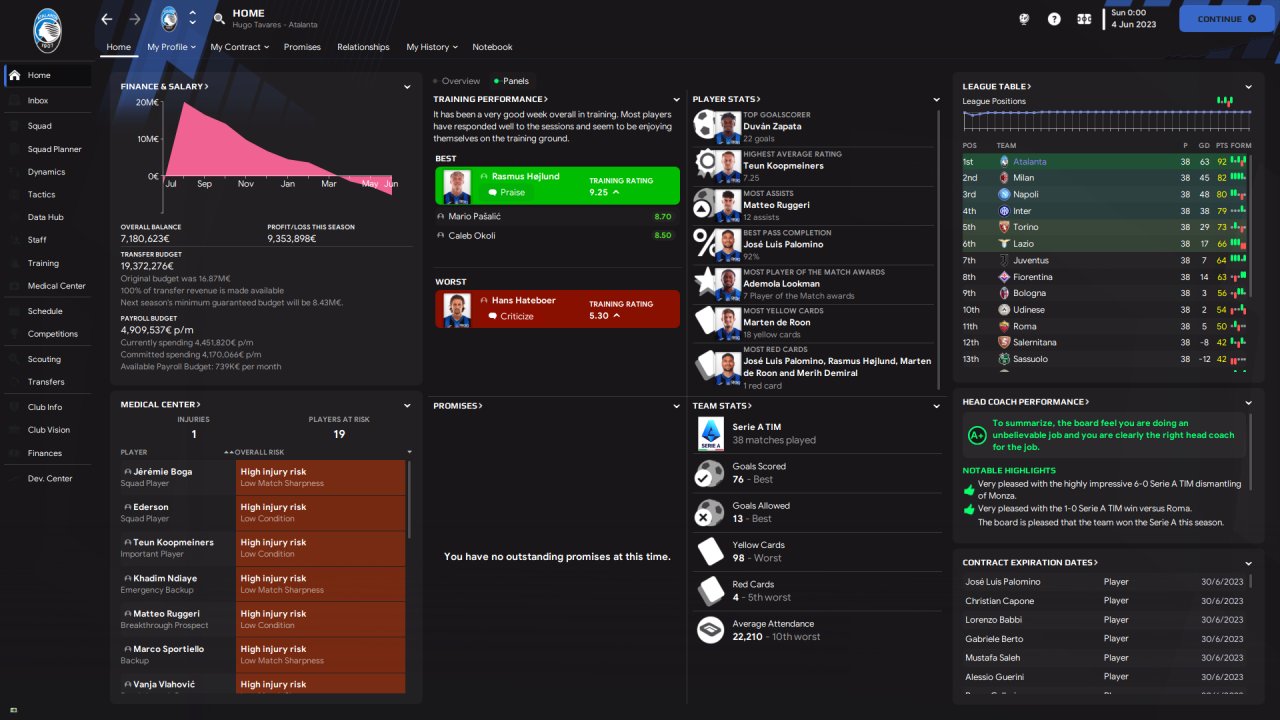
Task: Switch to the Relationships tab
Action: click(363, 47)
